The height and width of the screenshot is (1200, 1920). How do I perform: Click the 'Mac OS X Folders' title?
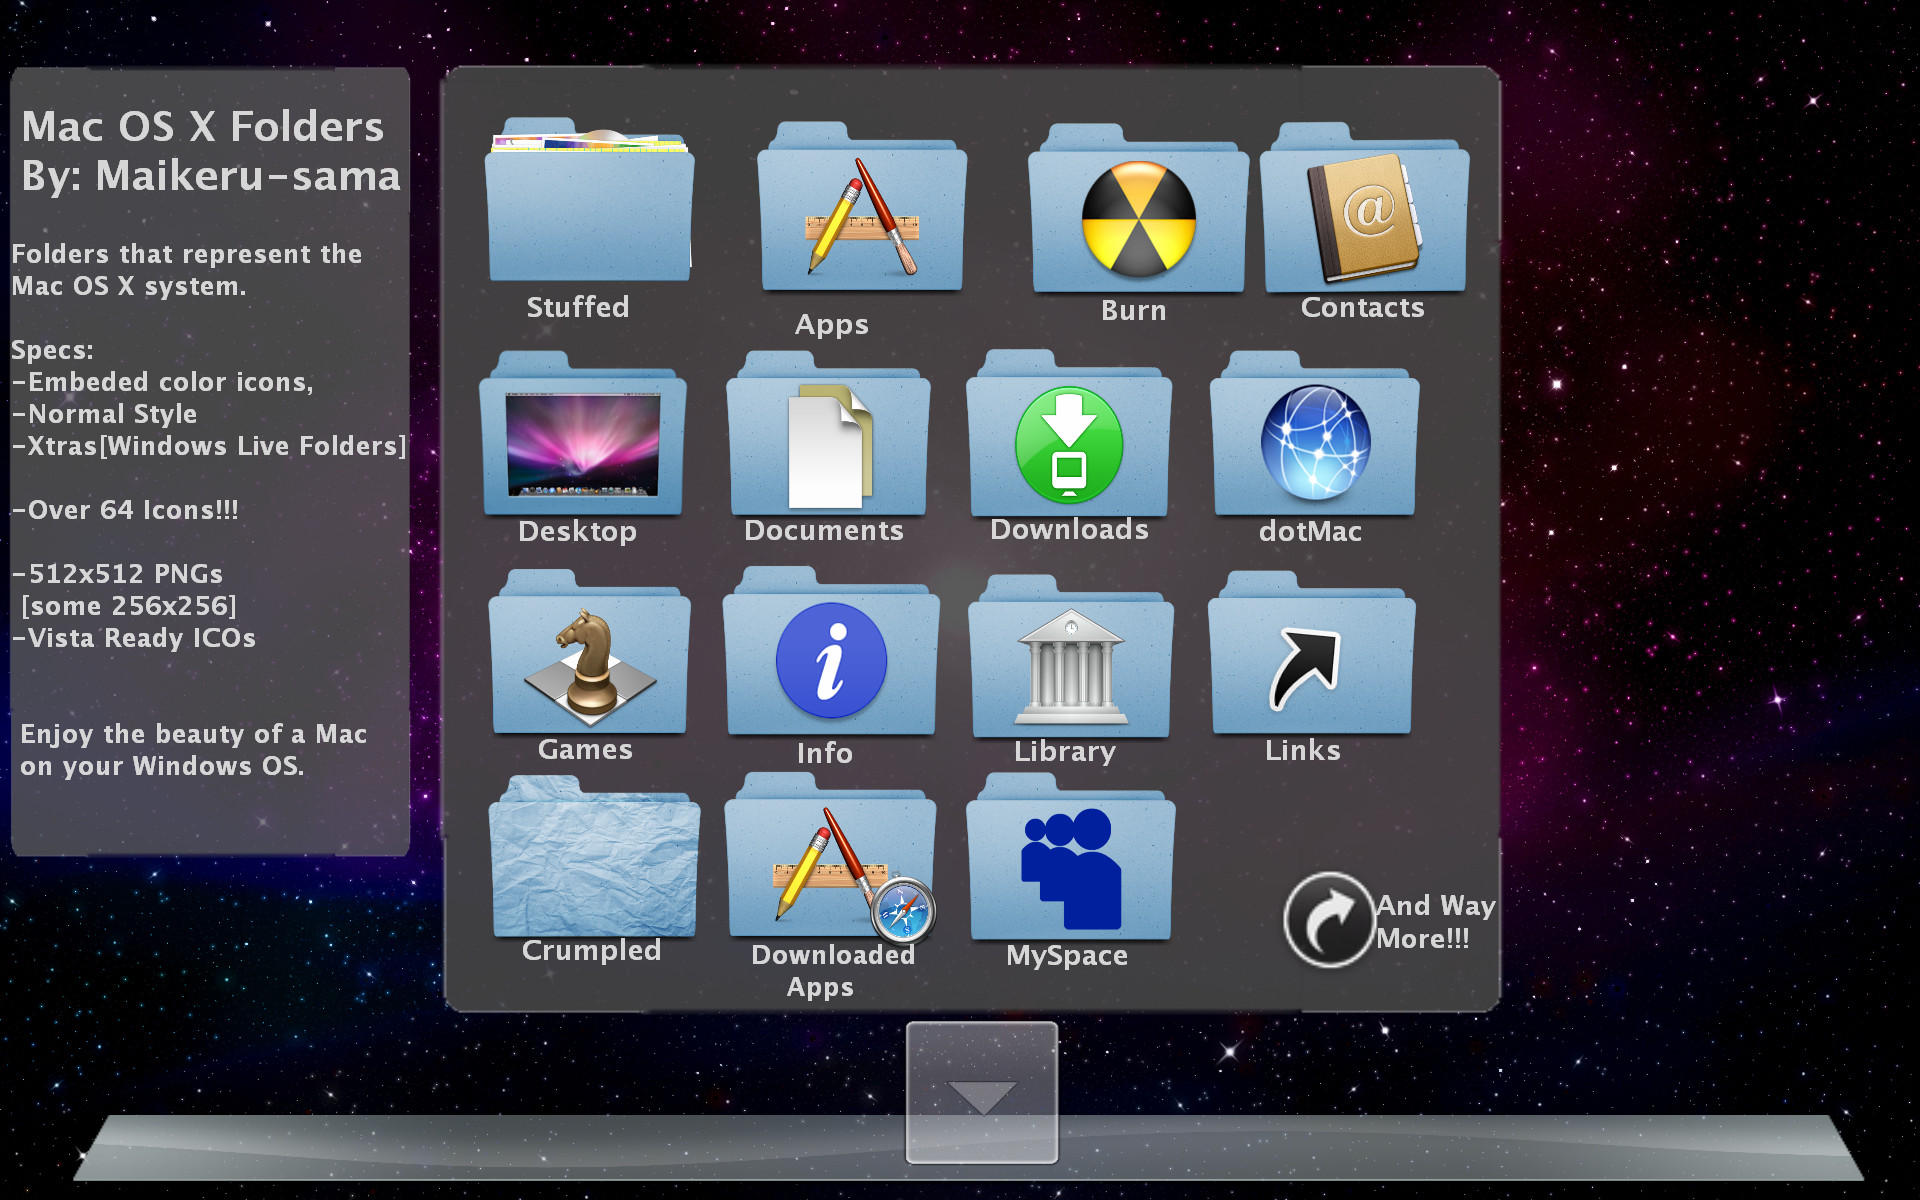pyautogui.click(x=203, y=127)
